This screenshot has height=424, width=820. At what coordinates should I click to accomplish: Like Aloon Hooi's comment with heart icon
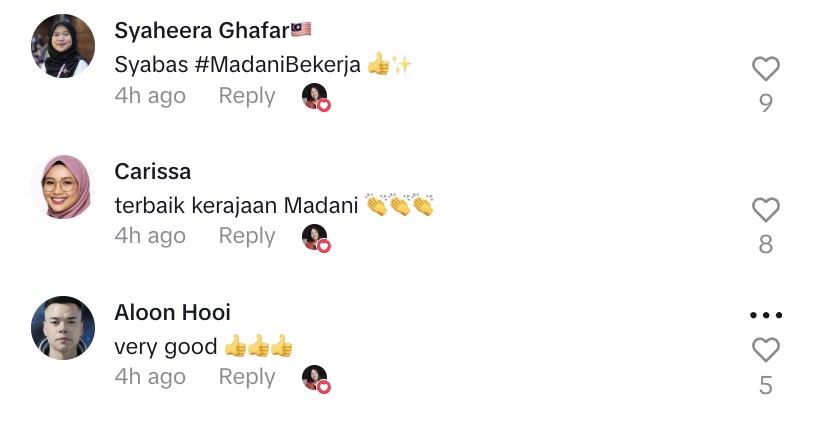click(x=766, y=350)
